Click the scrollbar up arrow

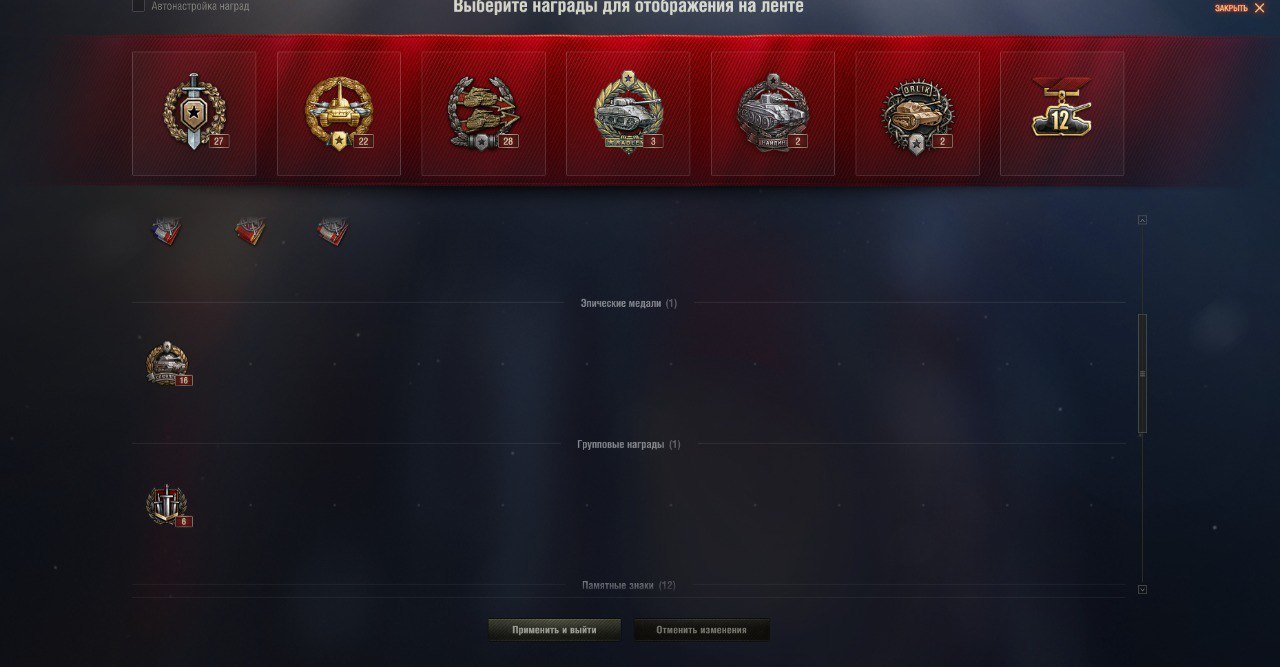point(1142,220)
